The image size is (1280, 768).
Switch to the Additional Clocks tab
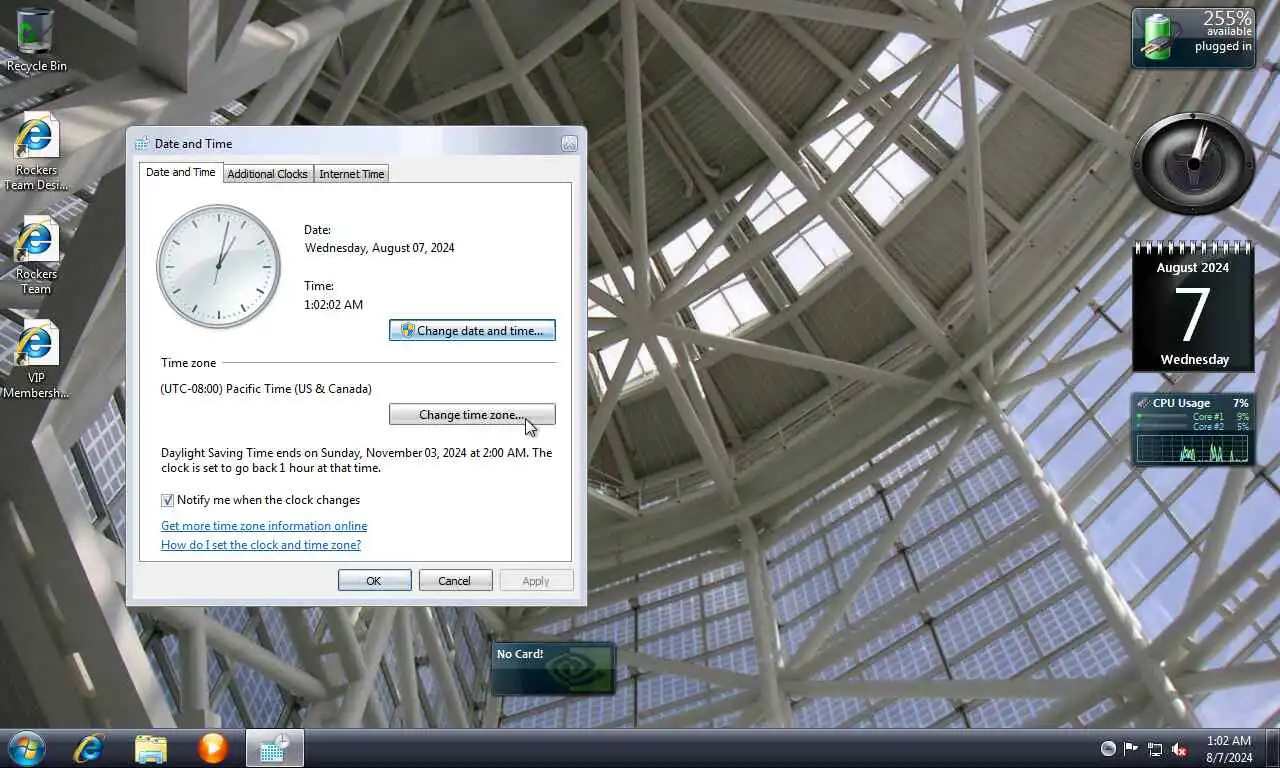click(267, 174)
